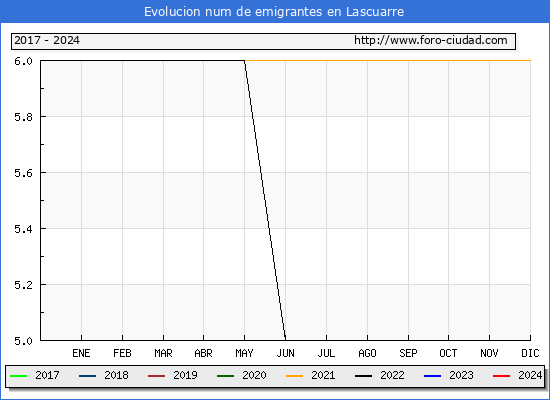Click the JUN month axis label

click(286, 353)
